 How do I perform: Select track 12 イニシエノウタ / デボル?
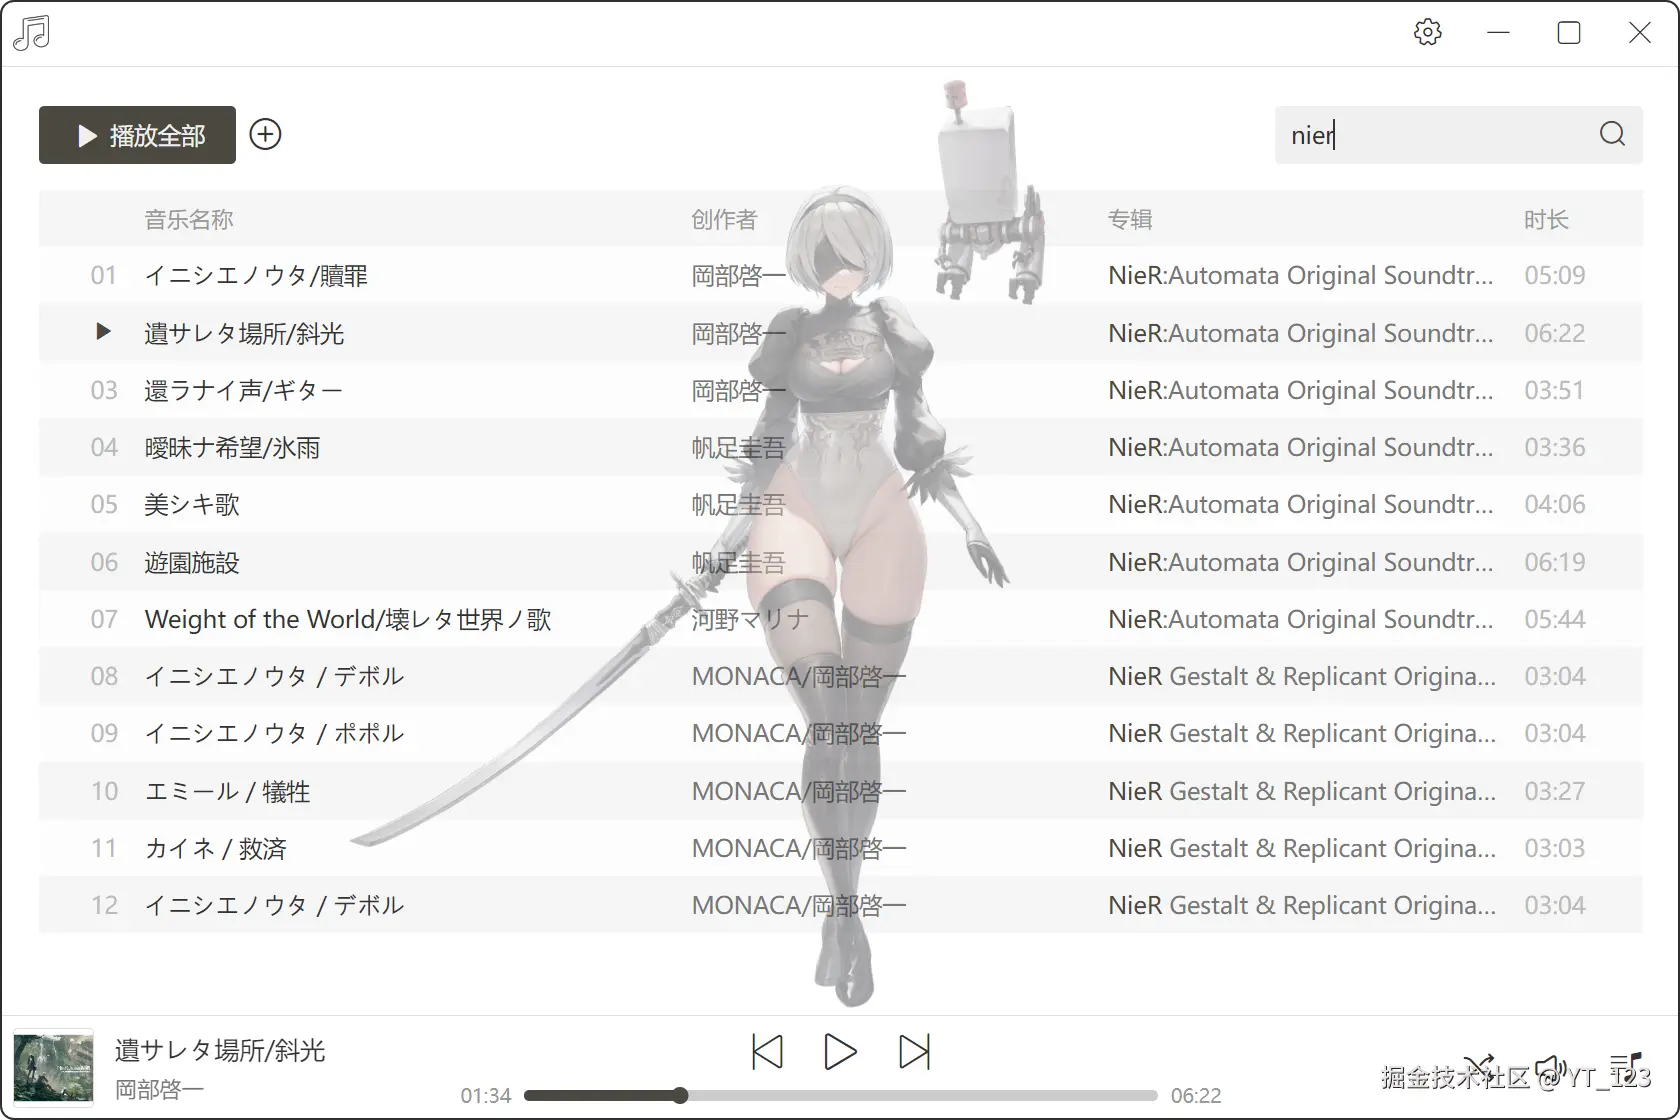(840, 905)
